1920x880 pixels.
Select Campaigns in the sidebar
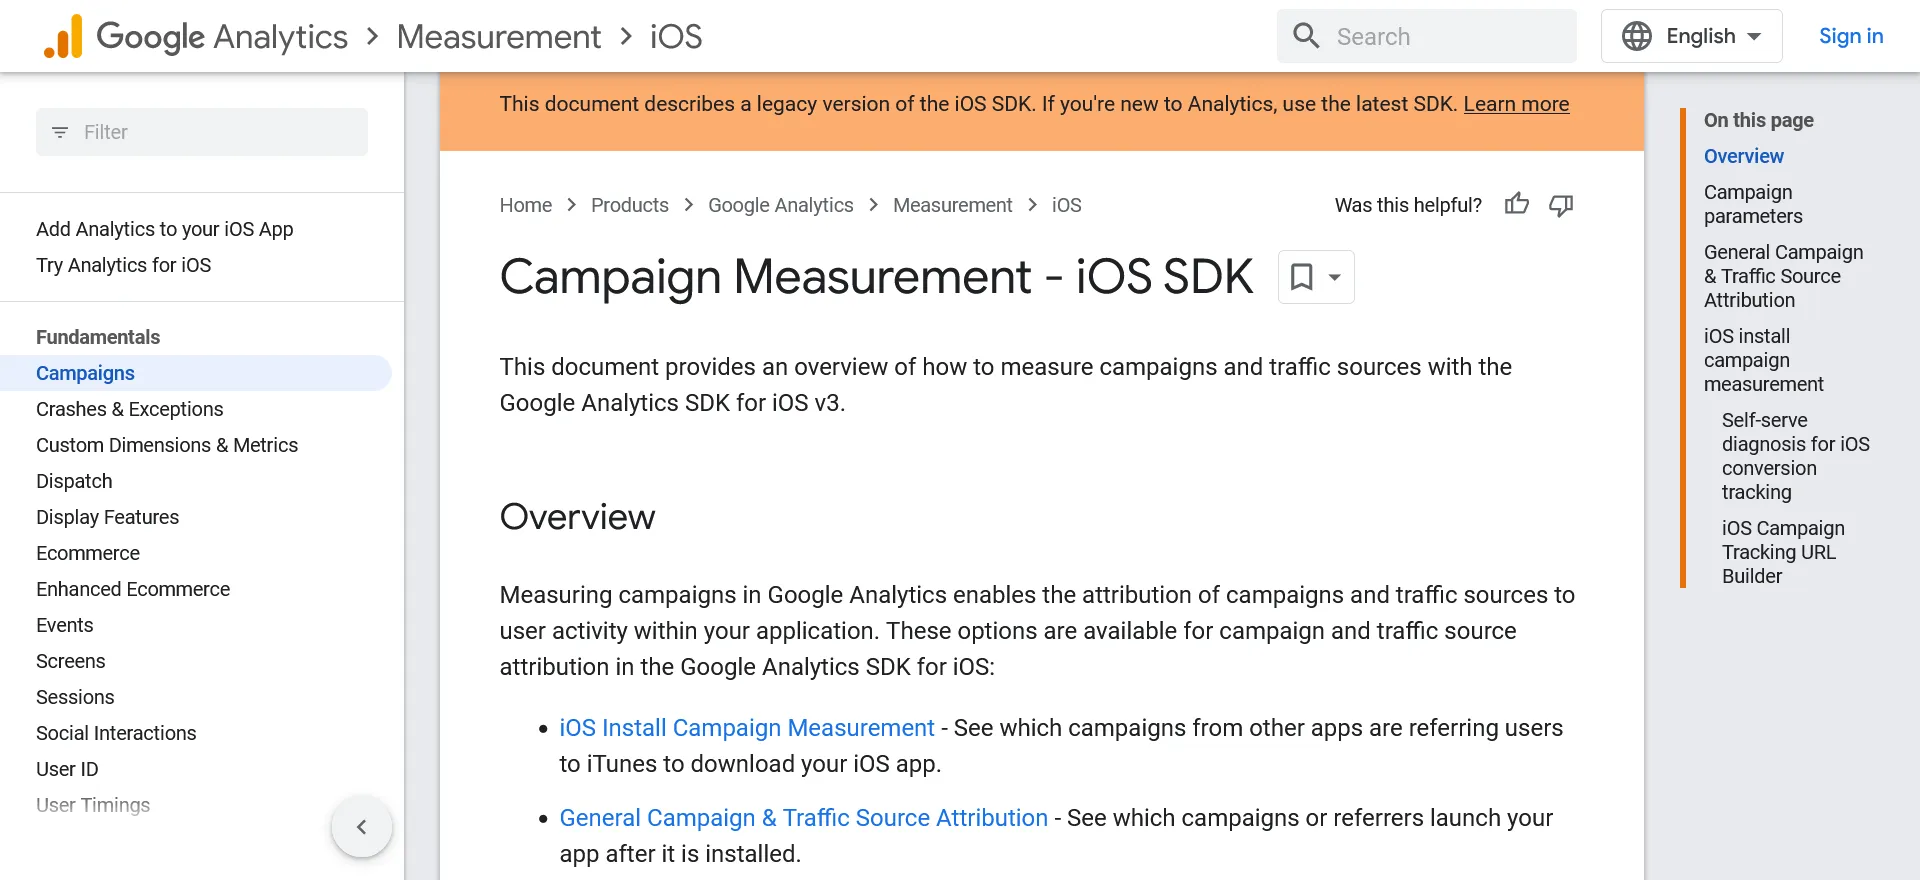click(x=196, y=373)
